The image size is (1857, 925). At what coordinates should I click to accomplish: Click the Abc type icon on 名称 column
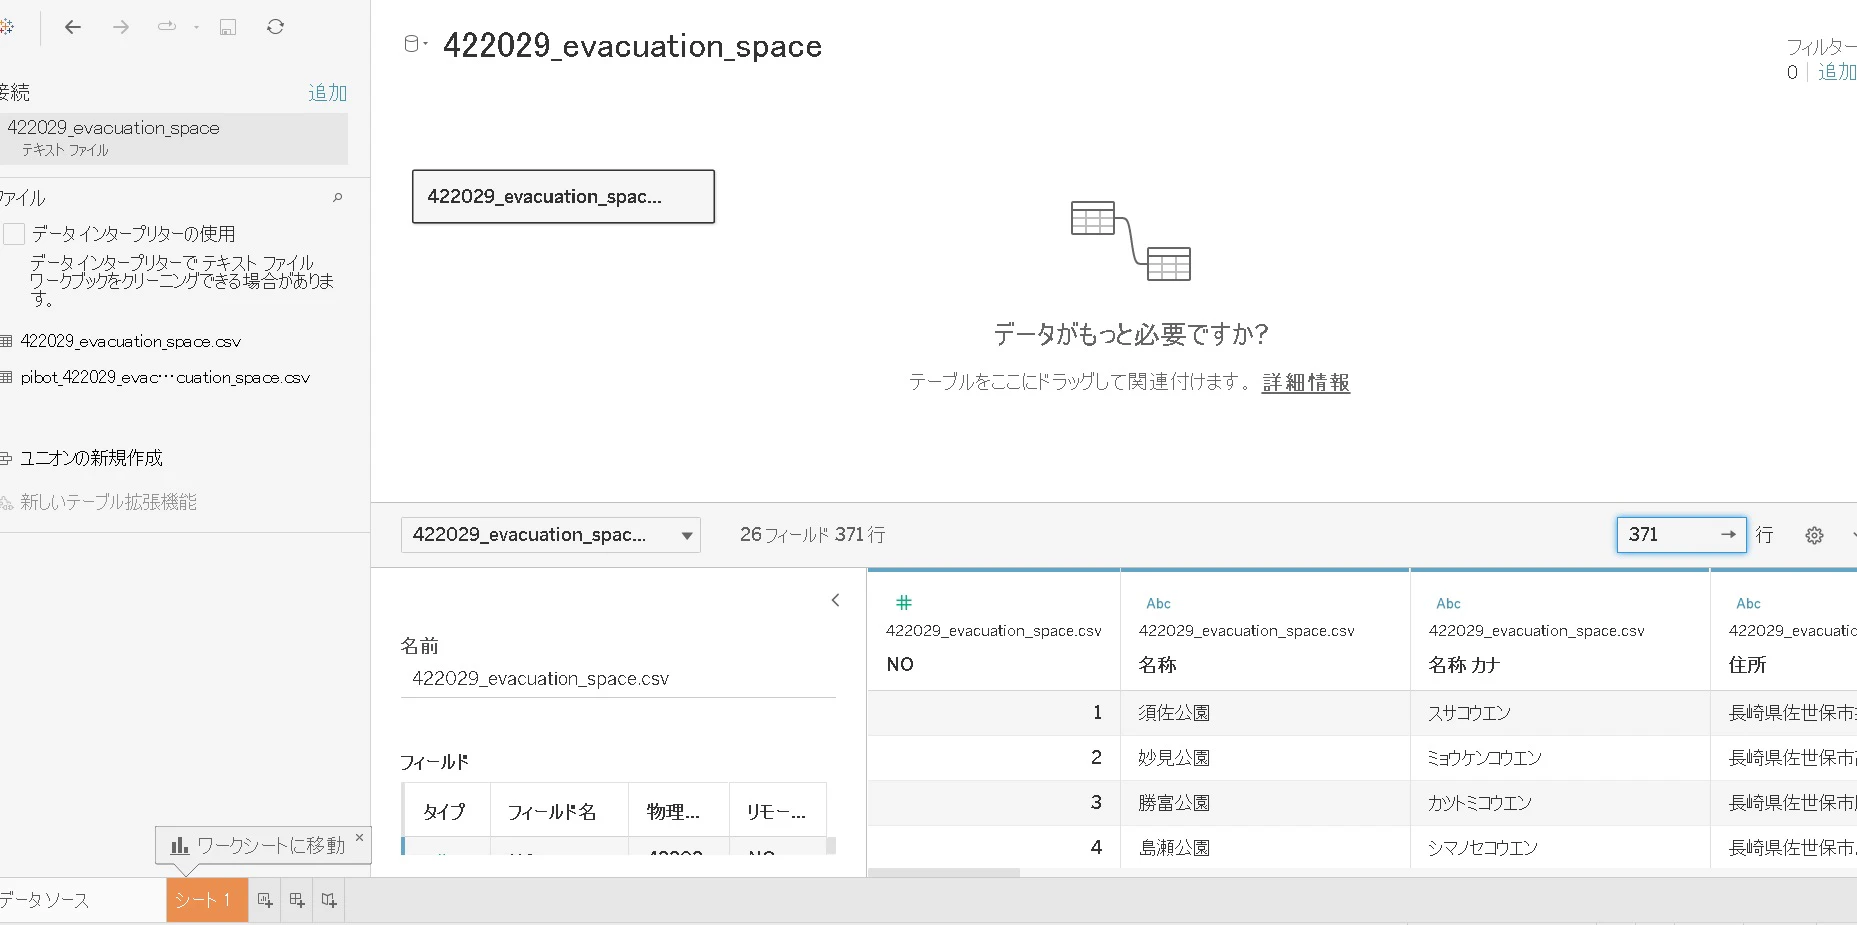1158,603
